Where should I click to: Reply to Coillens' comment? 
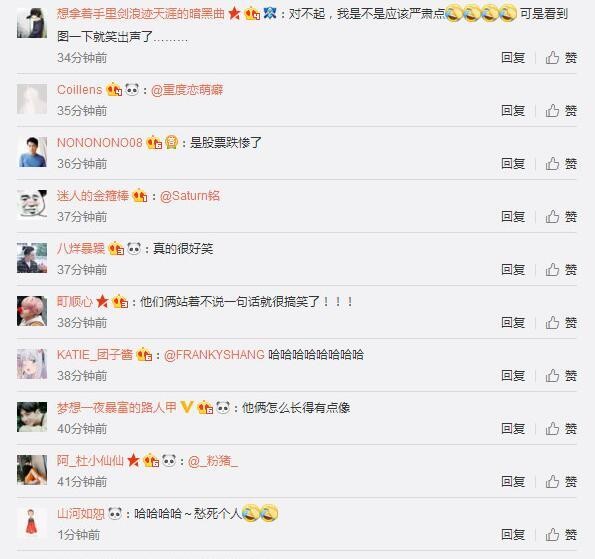(x=513, y=111)
